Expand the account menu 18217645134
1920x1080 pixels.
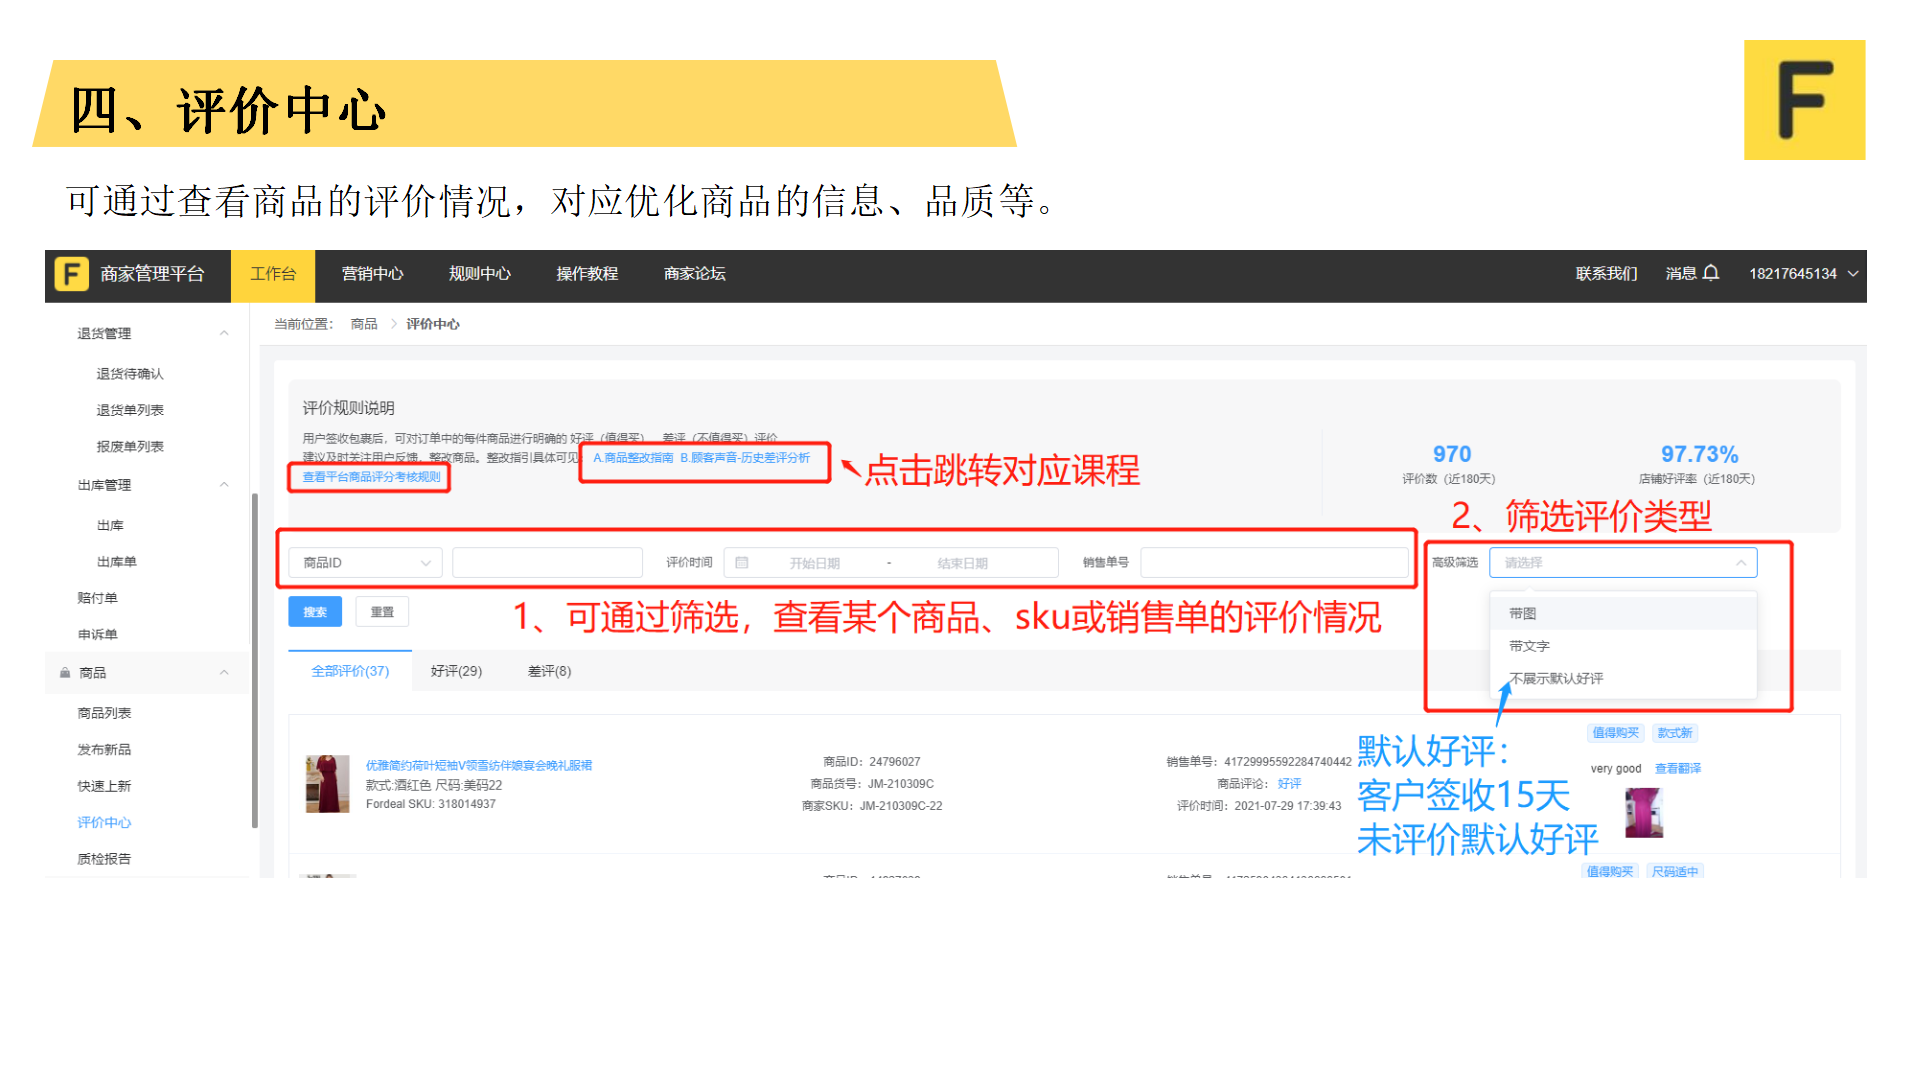[1803, 274]
